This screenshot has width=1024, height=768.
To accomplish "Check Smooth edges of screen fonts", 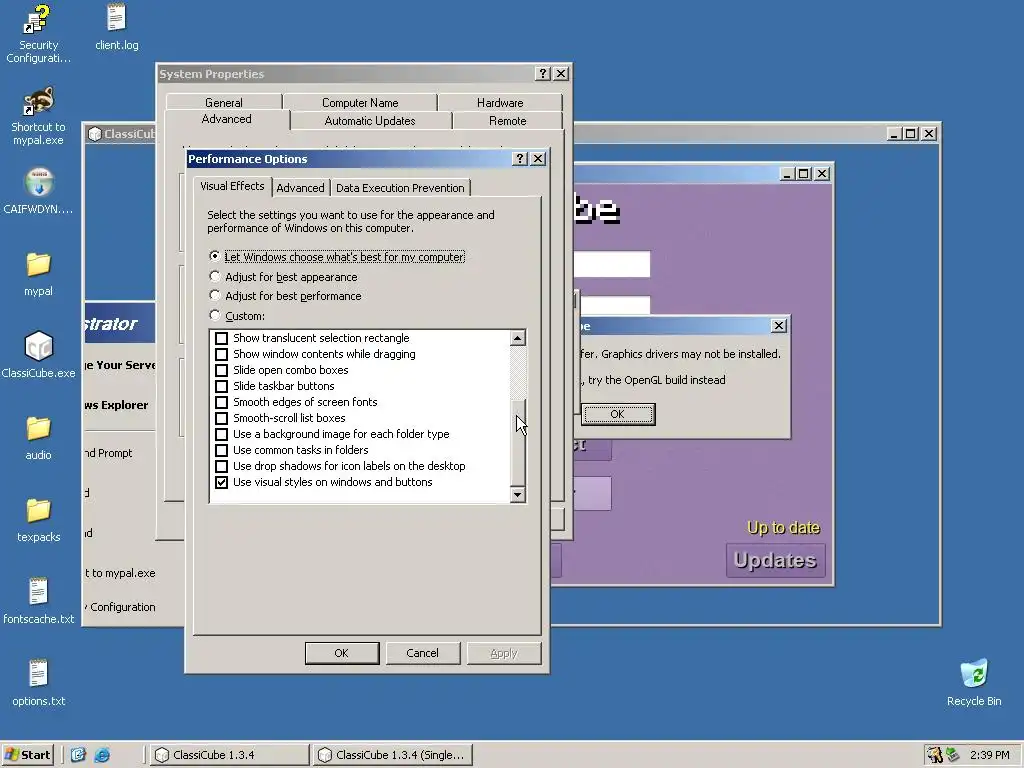I will 221,402.
